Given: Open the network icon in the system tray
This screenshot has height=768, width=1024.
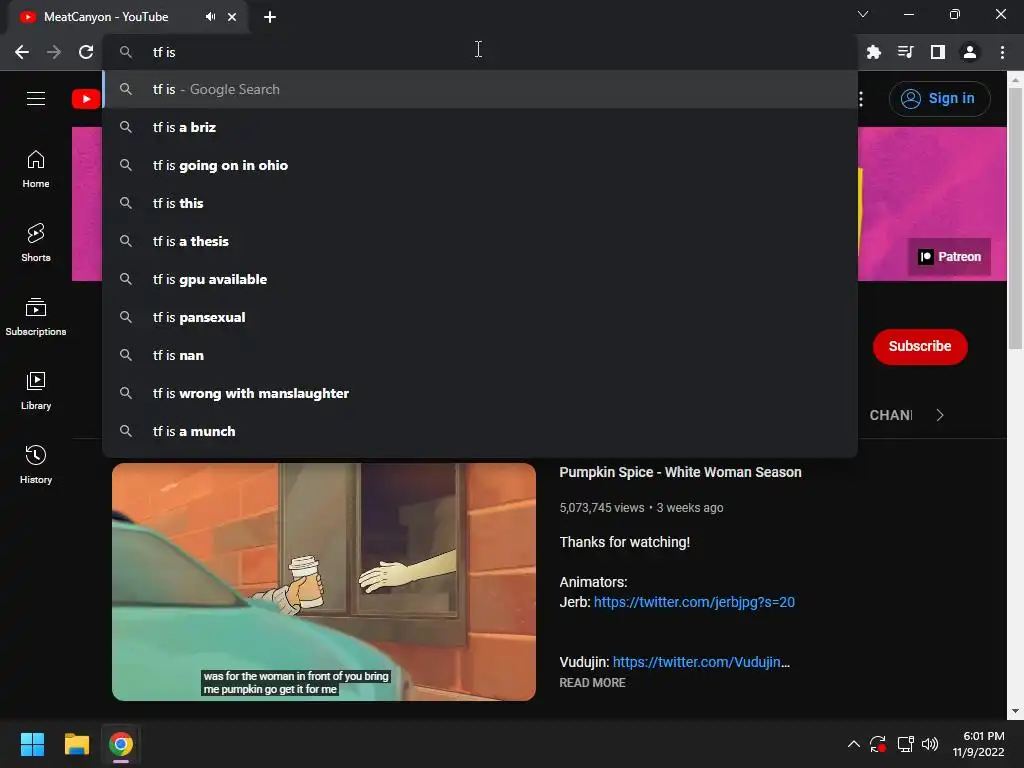Looking at the screenshot, I should click(905, 744).
